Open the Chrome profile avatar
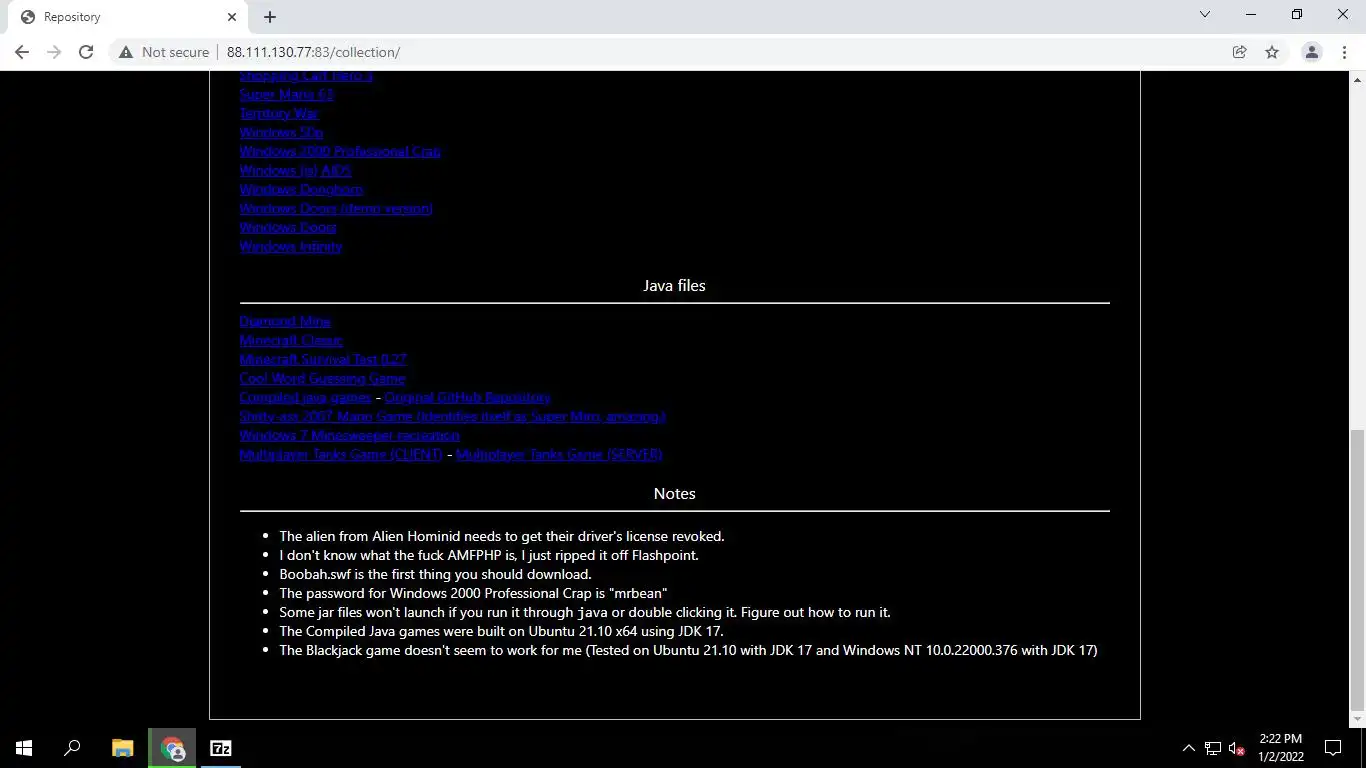Screen dimensions: 1366x768 click(1312, 52)
